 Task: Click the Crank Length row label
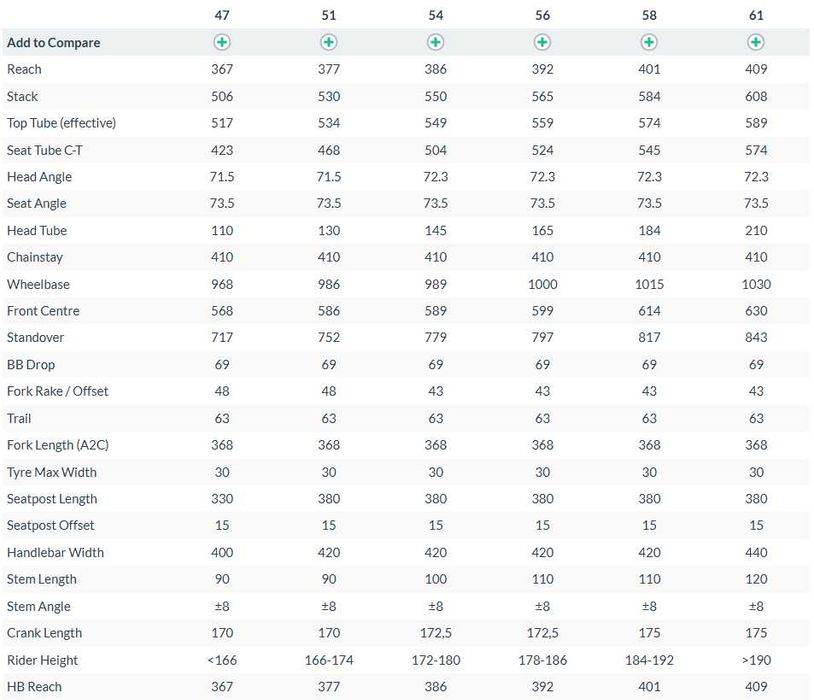44,633
